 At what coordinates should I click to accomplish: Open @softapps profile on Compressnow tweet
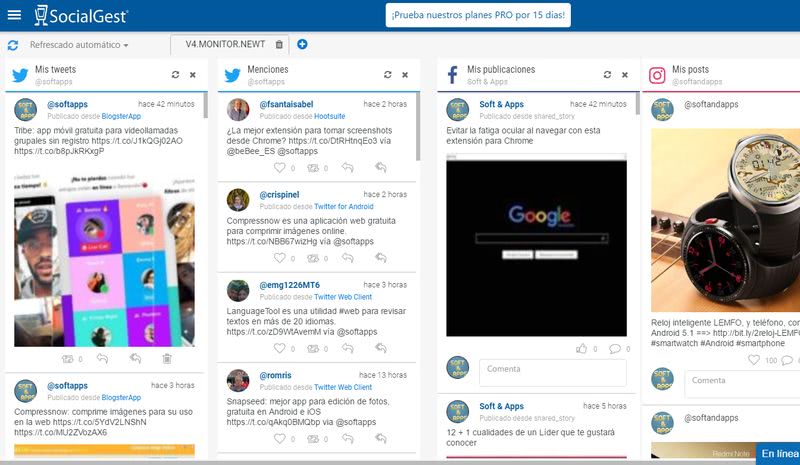coord(67,386)
